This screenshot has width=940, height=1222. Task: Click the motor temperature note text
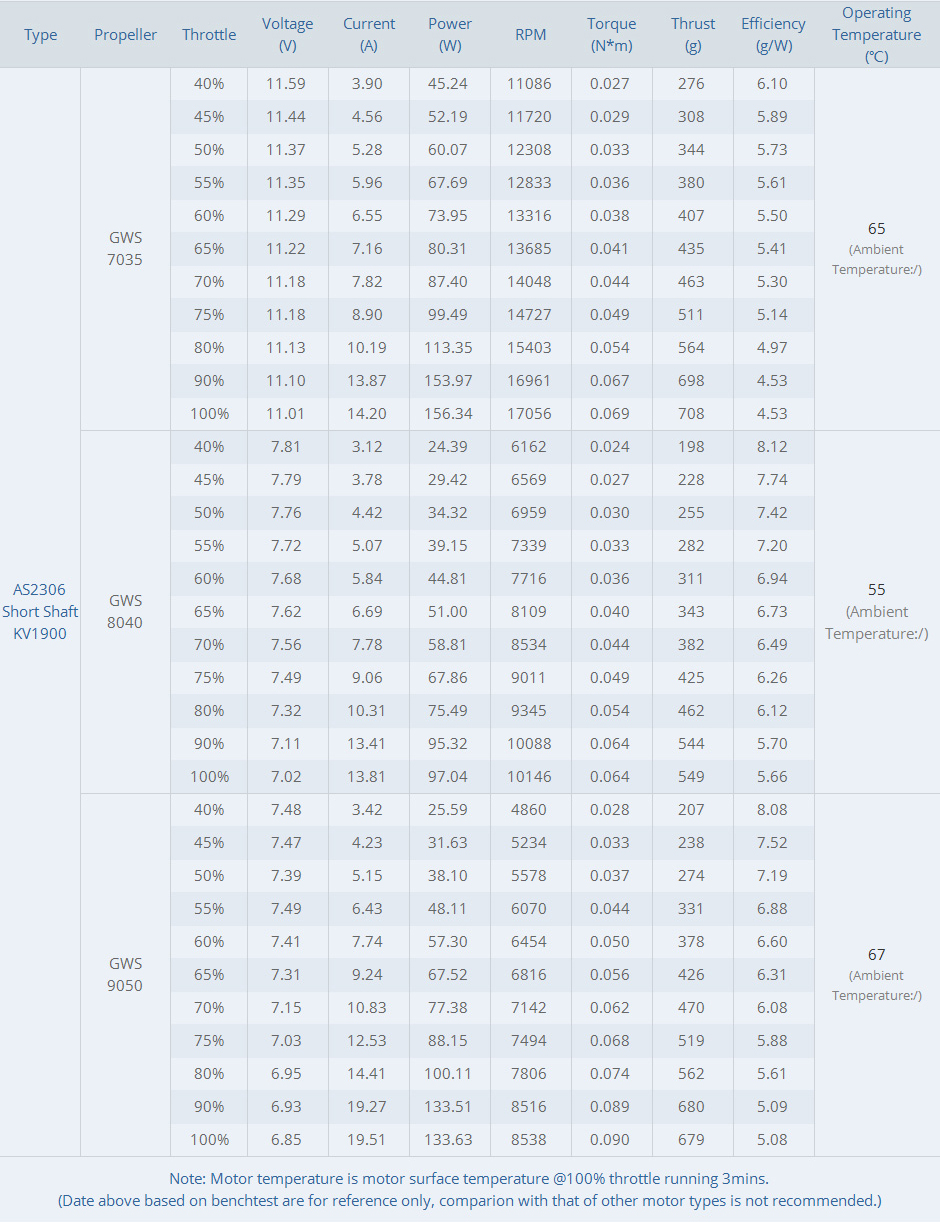click(469, 1178)
